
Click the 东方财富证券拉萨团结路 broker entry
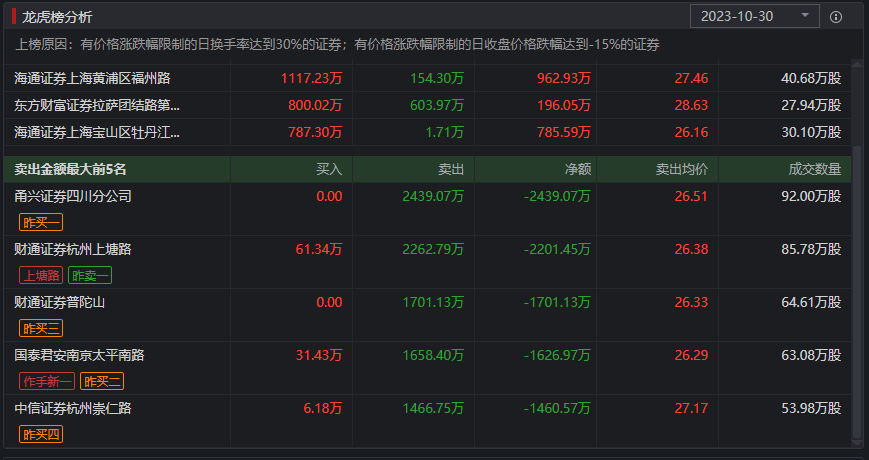coord(98,104)
